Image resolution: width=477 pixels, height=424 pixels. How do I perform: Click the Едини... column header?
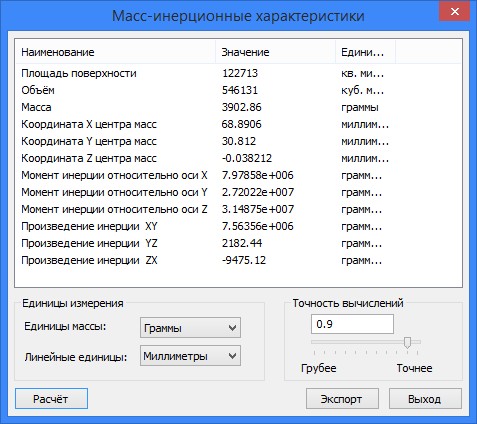coord(365,52)
